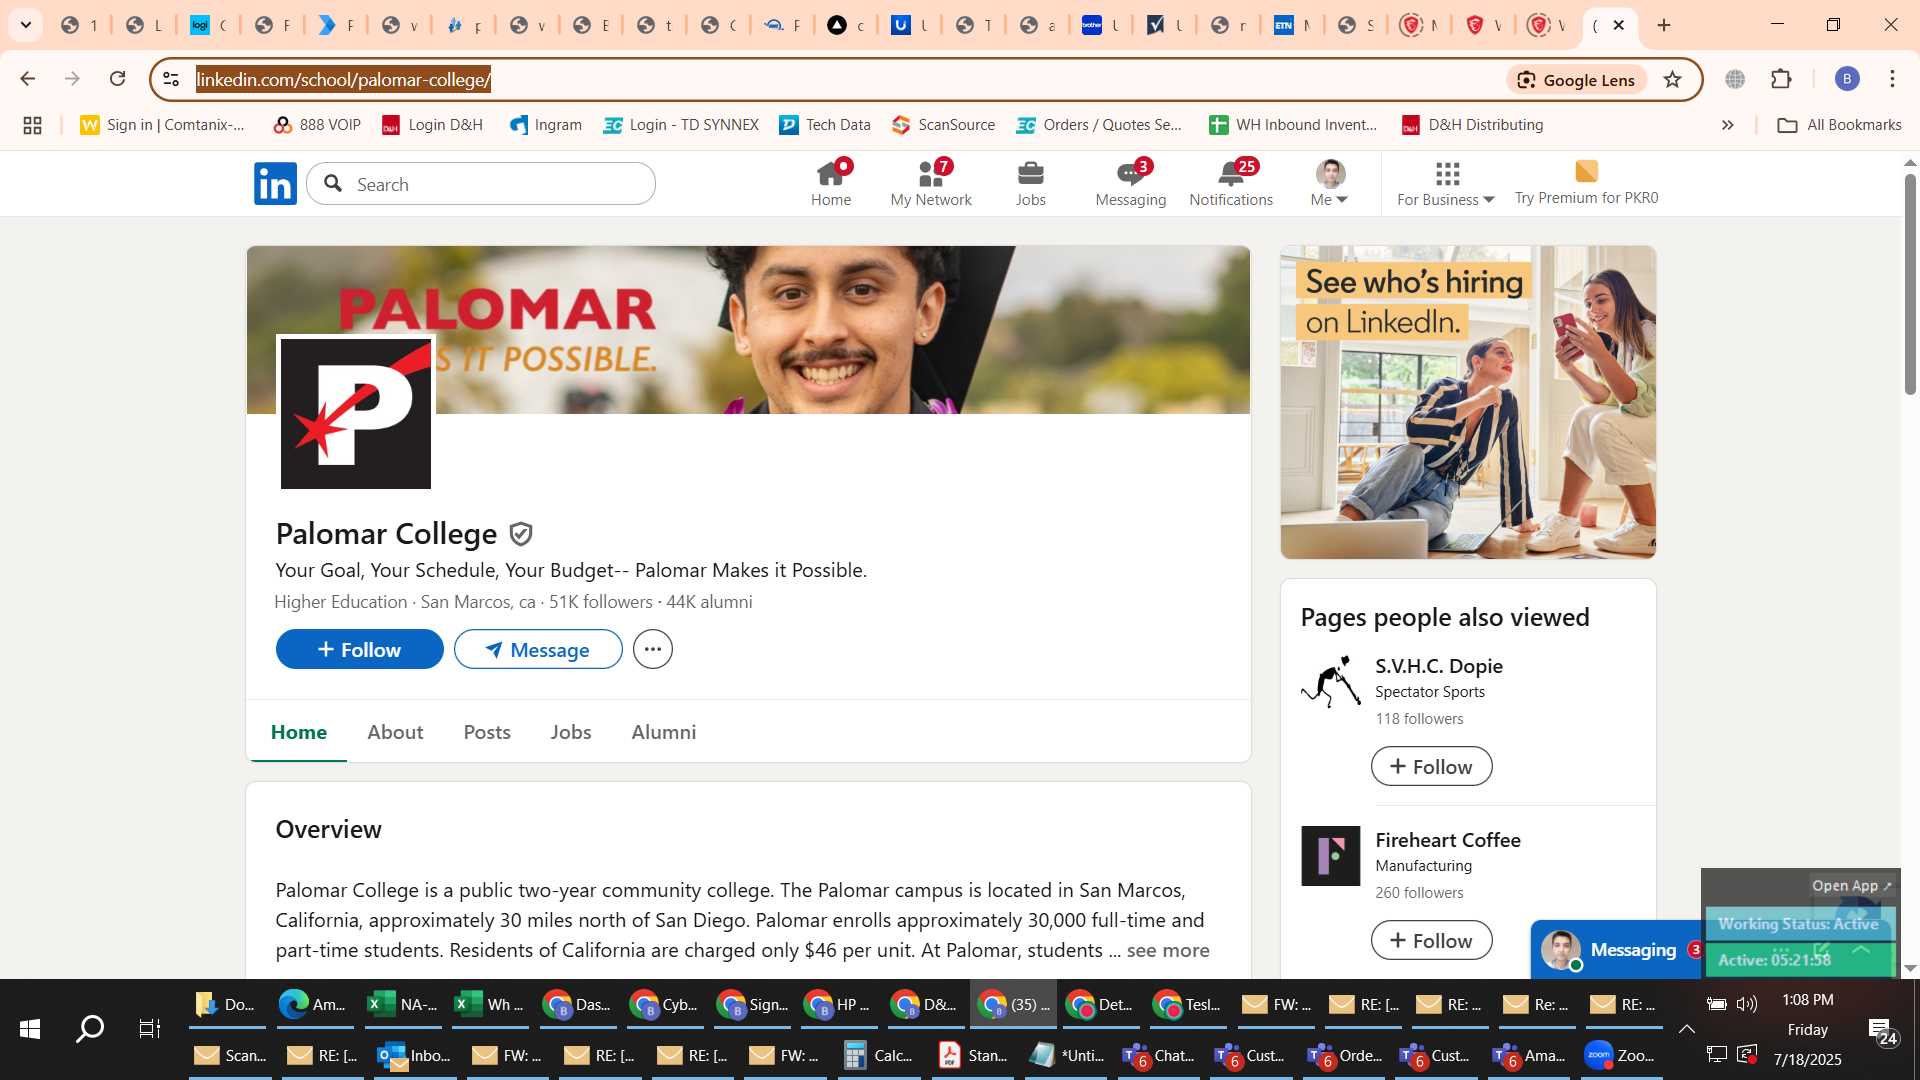Open the Zoom taskbar item
The width and height of the screenshot is (1920, 1080).
pos(1620,1056)
